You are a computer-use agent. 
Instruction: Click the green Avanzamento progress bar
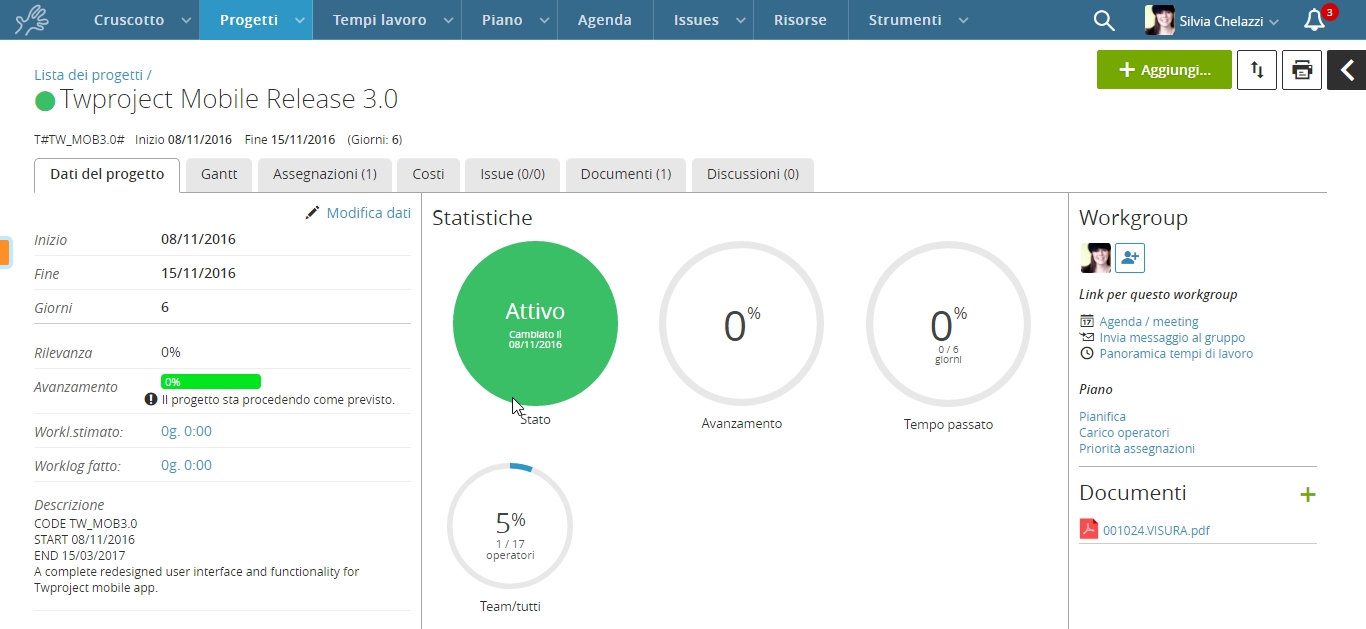pyautogui.click(x=211, y=382)
